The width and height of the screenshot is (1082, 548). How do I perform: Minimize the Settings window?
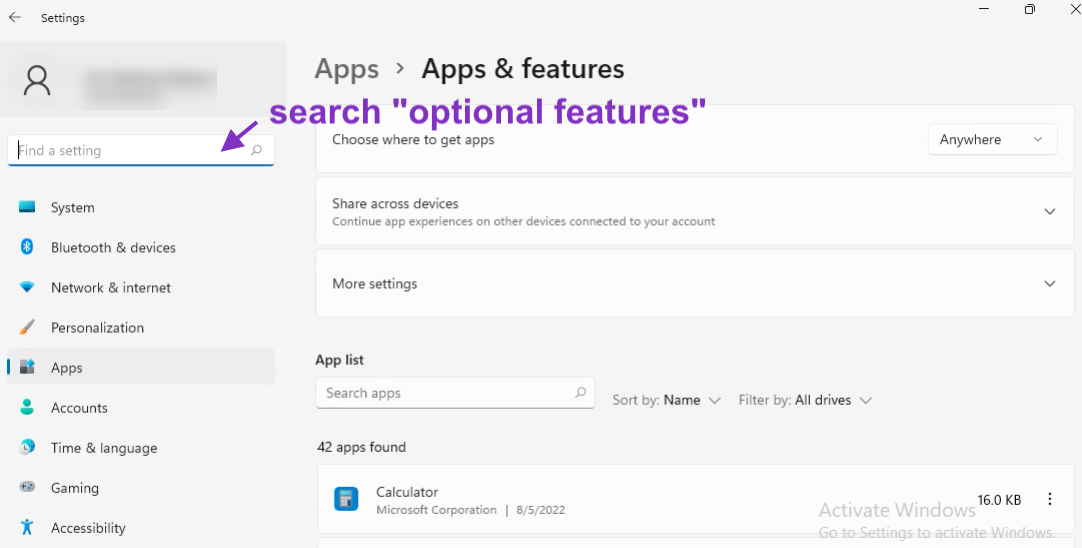tap(984, 9)
